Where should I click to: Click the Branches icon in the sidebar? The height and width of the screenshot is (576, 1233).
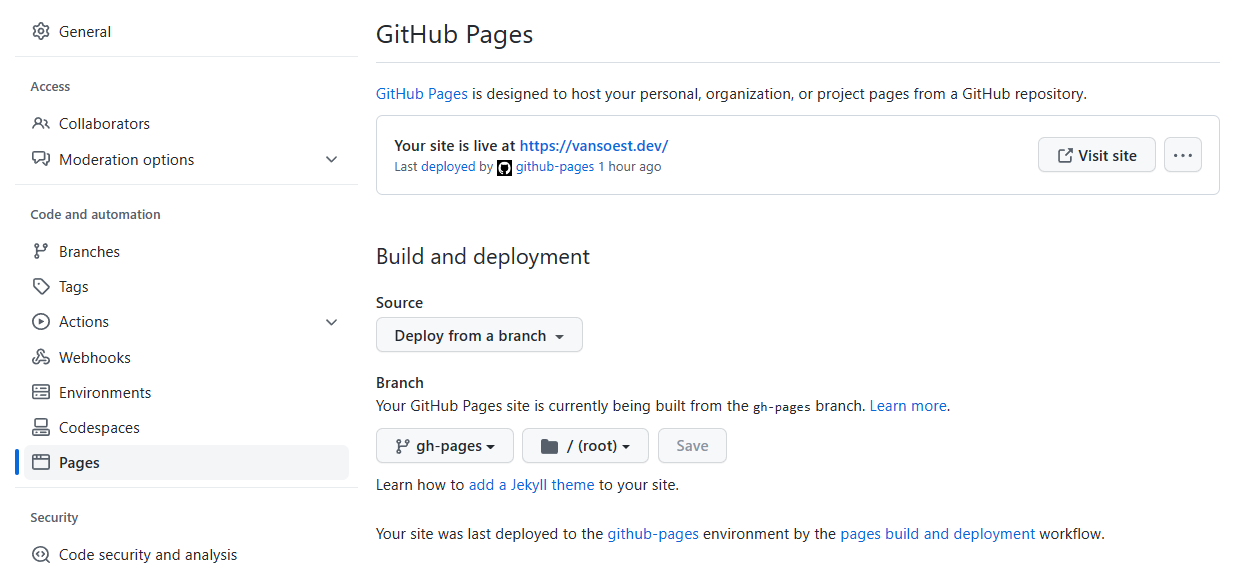pyautogui.click(x=41, y=251)
